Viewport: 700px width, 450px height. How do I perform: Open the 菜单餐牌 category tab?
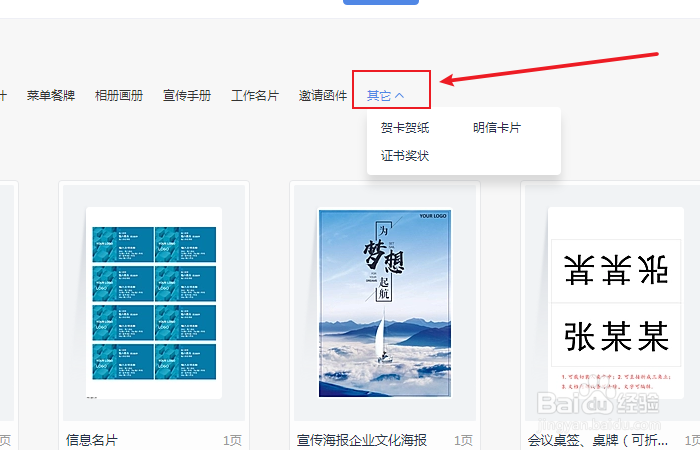pos(51,96)
